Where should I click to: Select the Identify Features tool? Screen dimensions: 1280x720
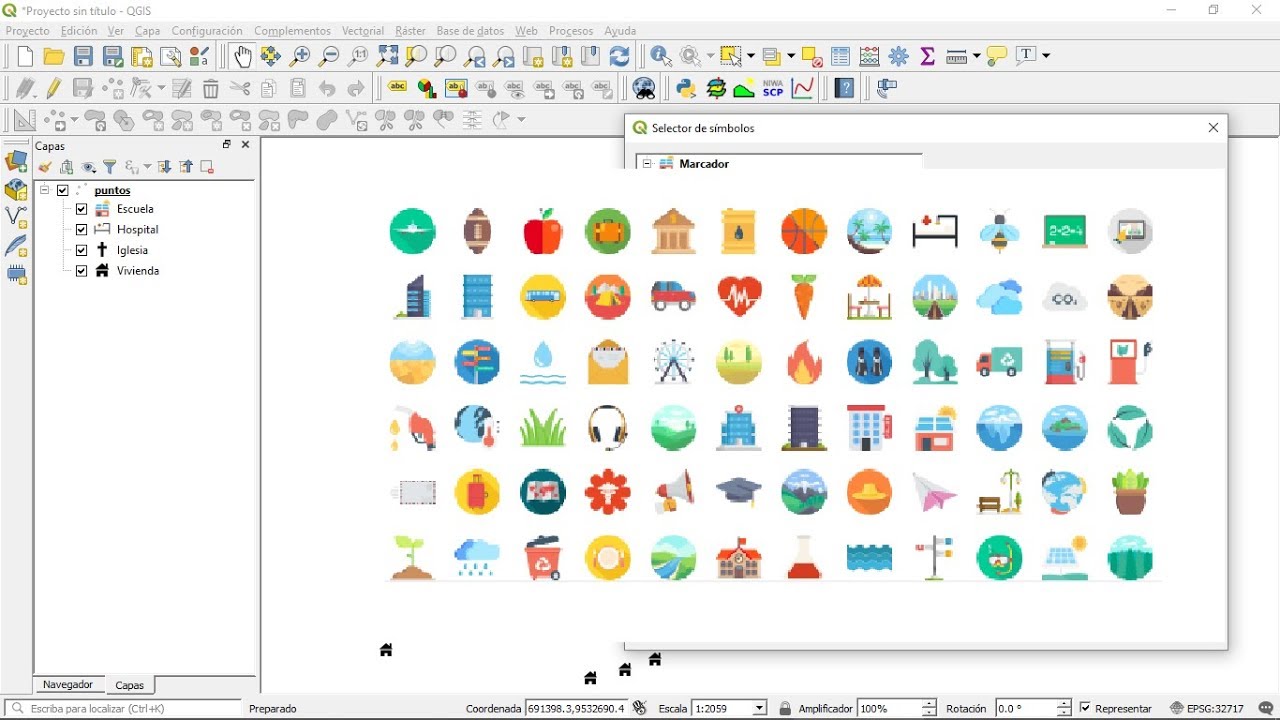661,57
